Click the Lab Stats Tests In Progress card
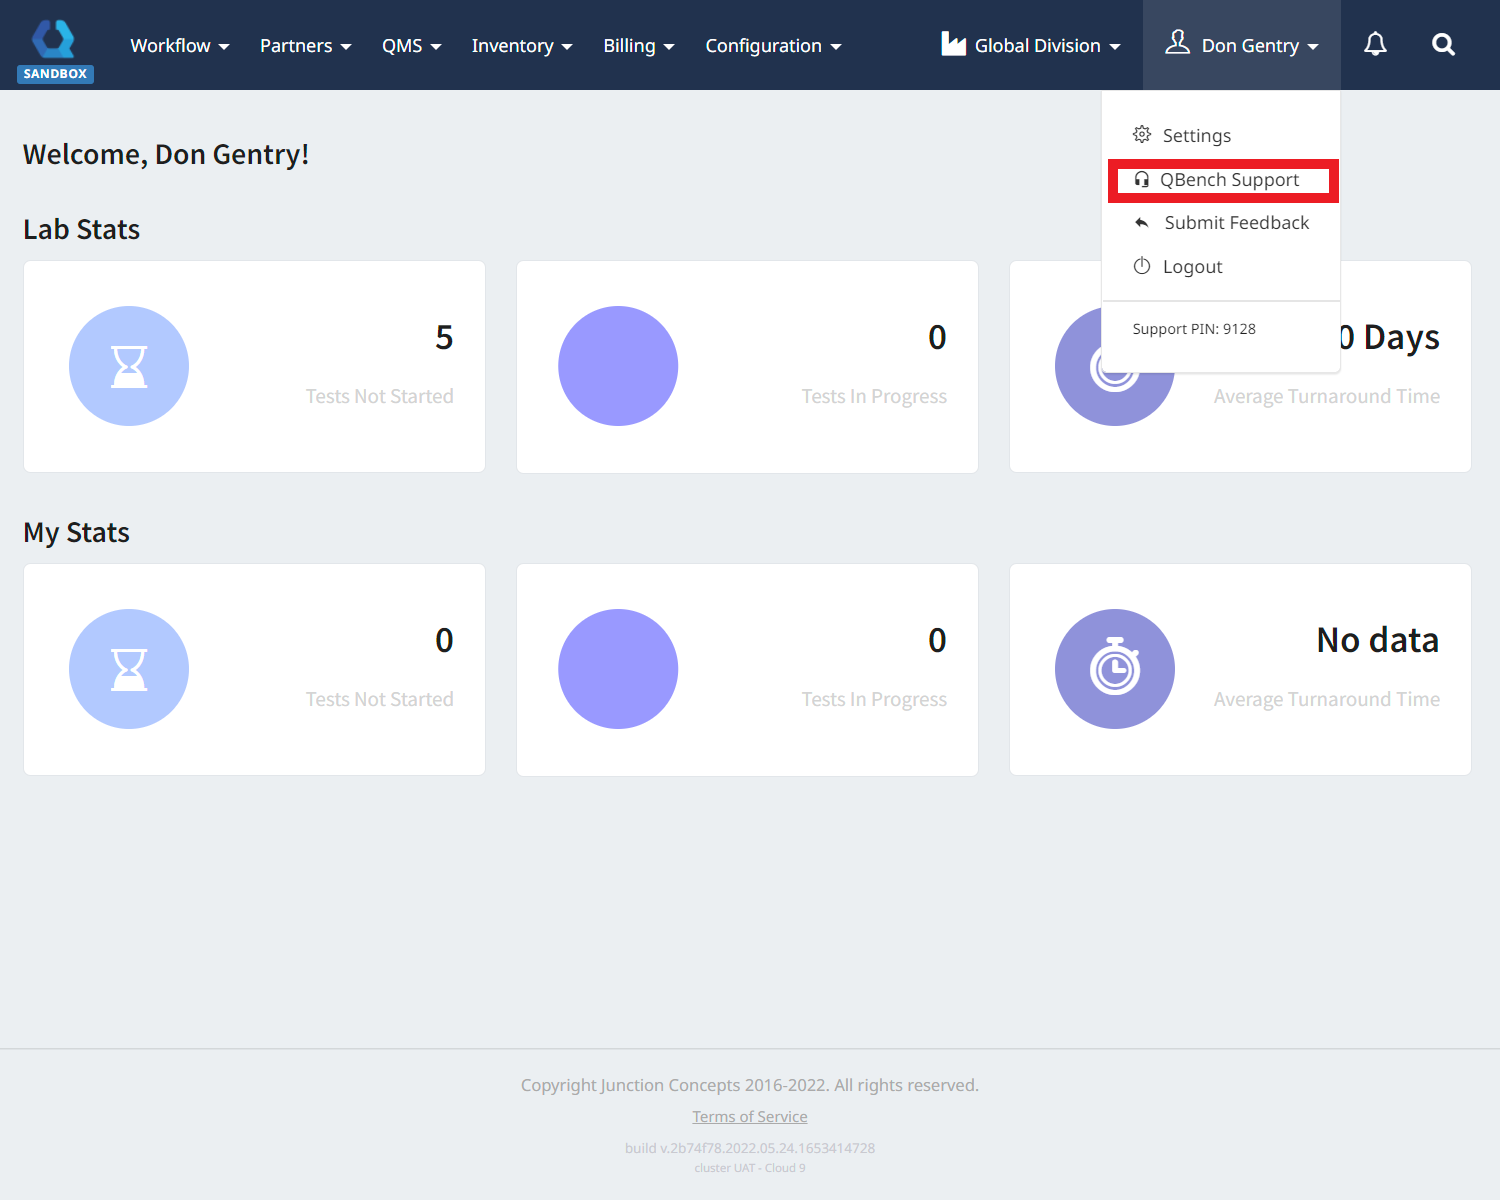The width and height of the screenshot is (1500, 1200). 747,367
